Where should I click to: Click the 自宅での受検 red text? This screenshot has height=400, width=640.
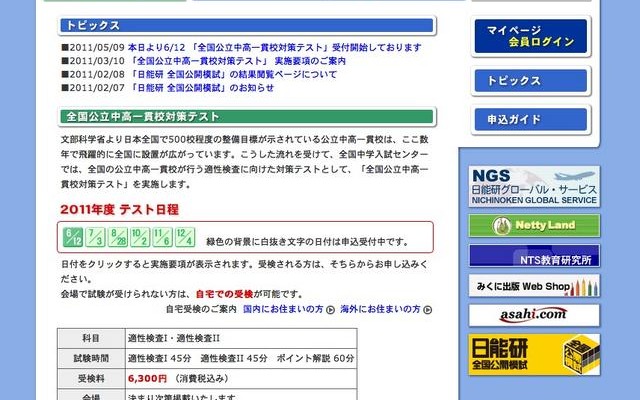coord(224,294)
